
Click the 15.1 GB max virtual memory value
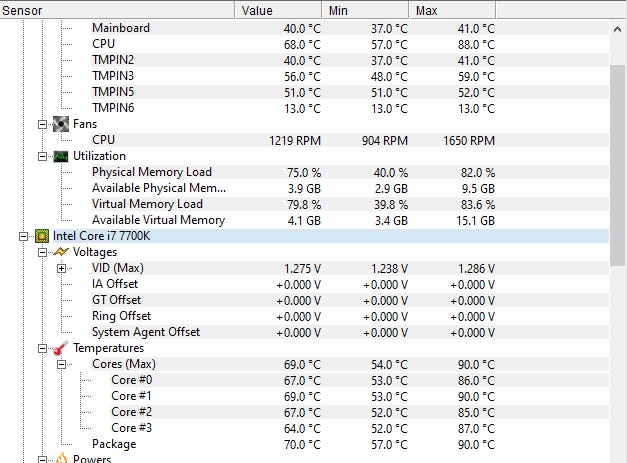click(475, 221)
